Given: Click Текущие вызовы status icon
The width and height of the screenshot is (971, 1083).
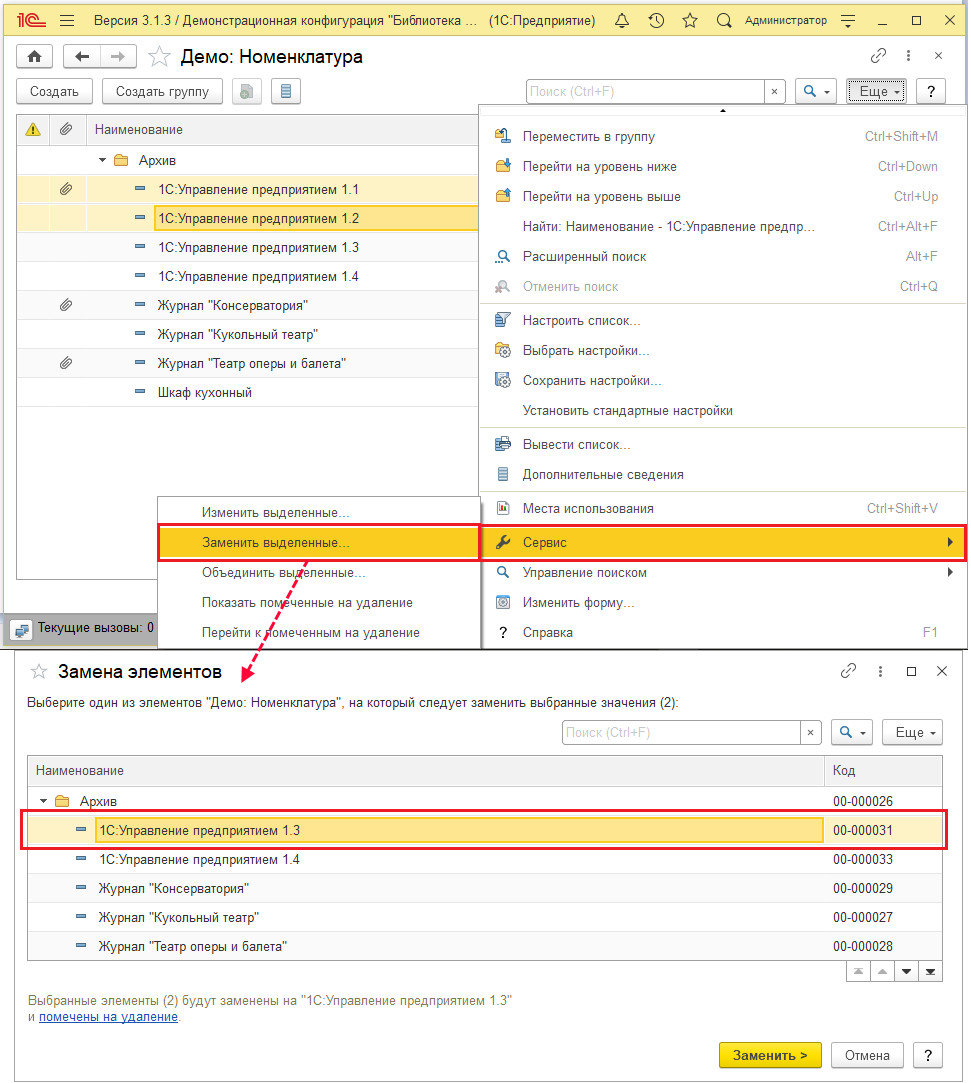Looking at the screenshot, I should (21, 630).
